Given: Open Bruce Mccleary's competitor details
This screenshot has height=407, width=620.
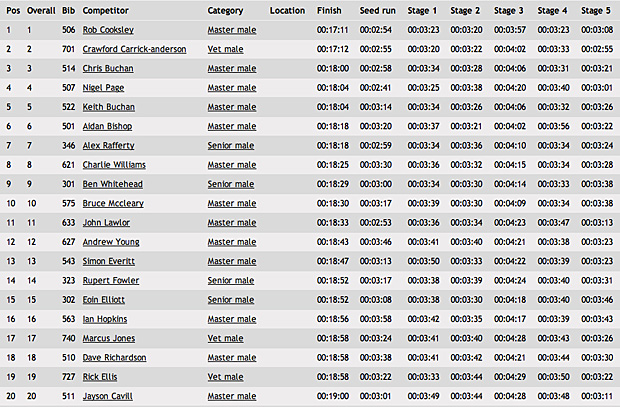Looking at the screenshot, I should (112, 203).
